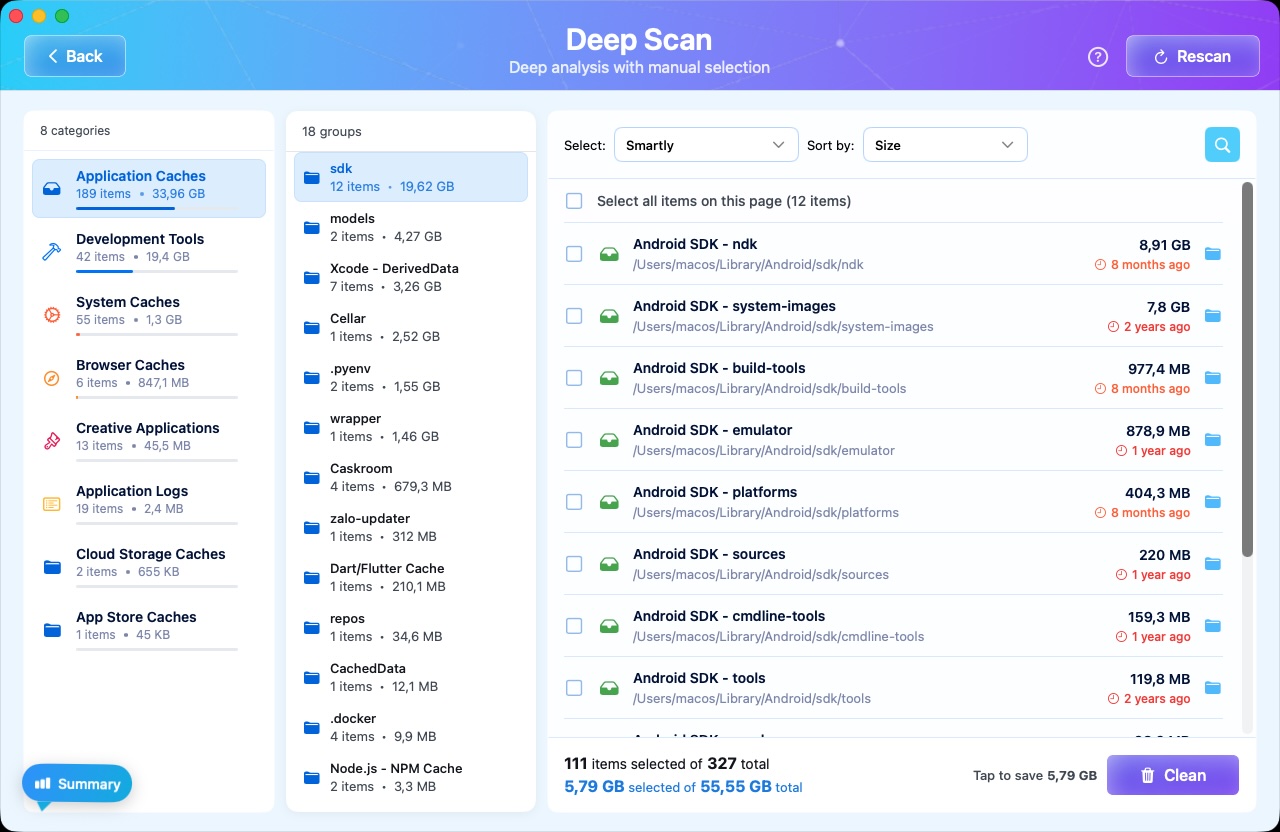
Task: Click the brush icon for Creative Applications
Action: coord(51,440)
